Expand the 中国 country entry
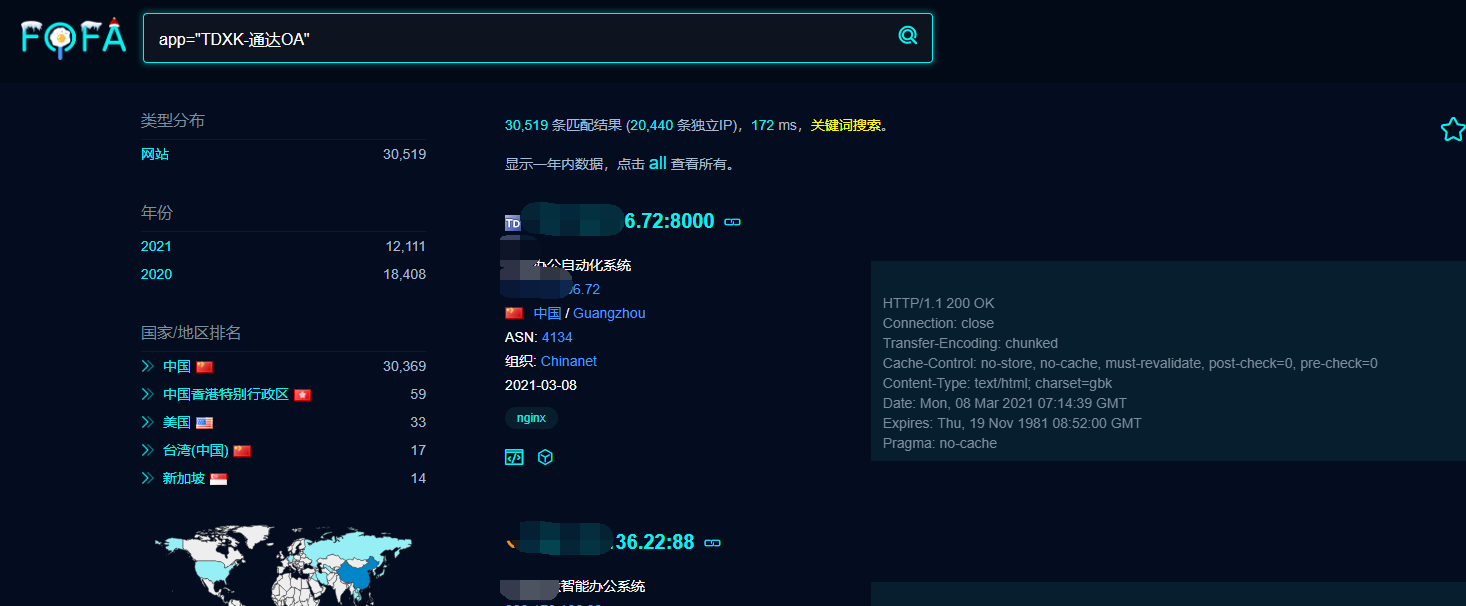The height and width of the screenshot is (606, 1466). (x=147, y=366)
